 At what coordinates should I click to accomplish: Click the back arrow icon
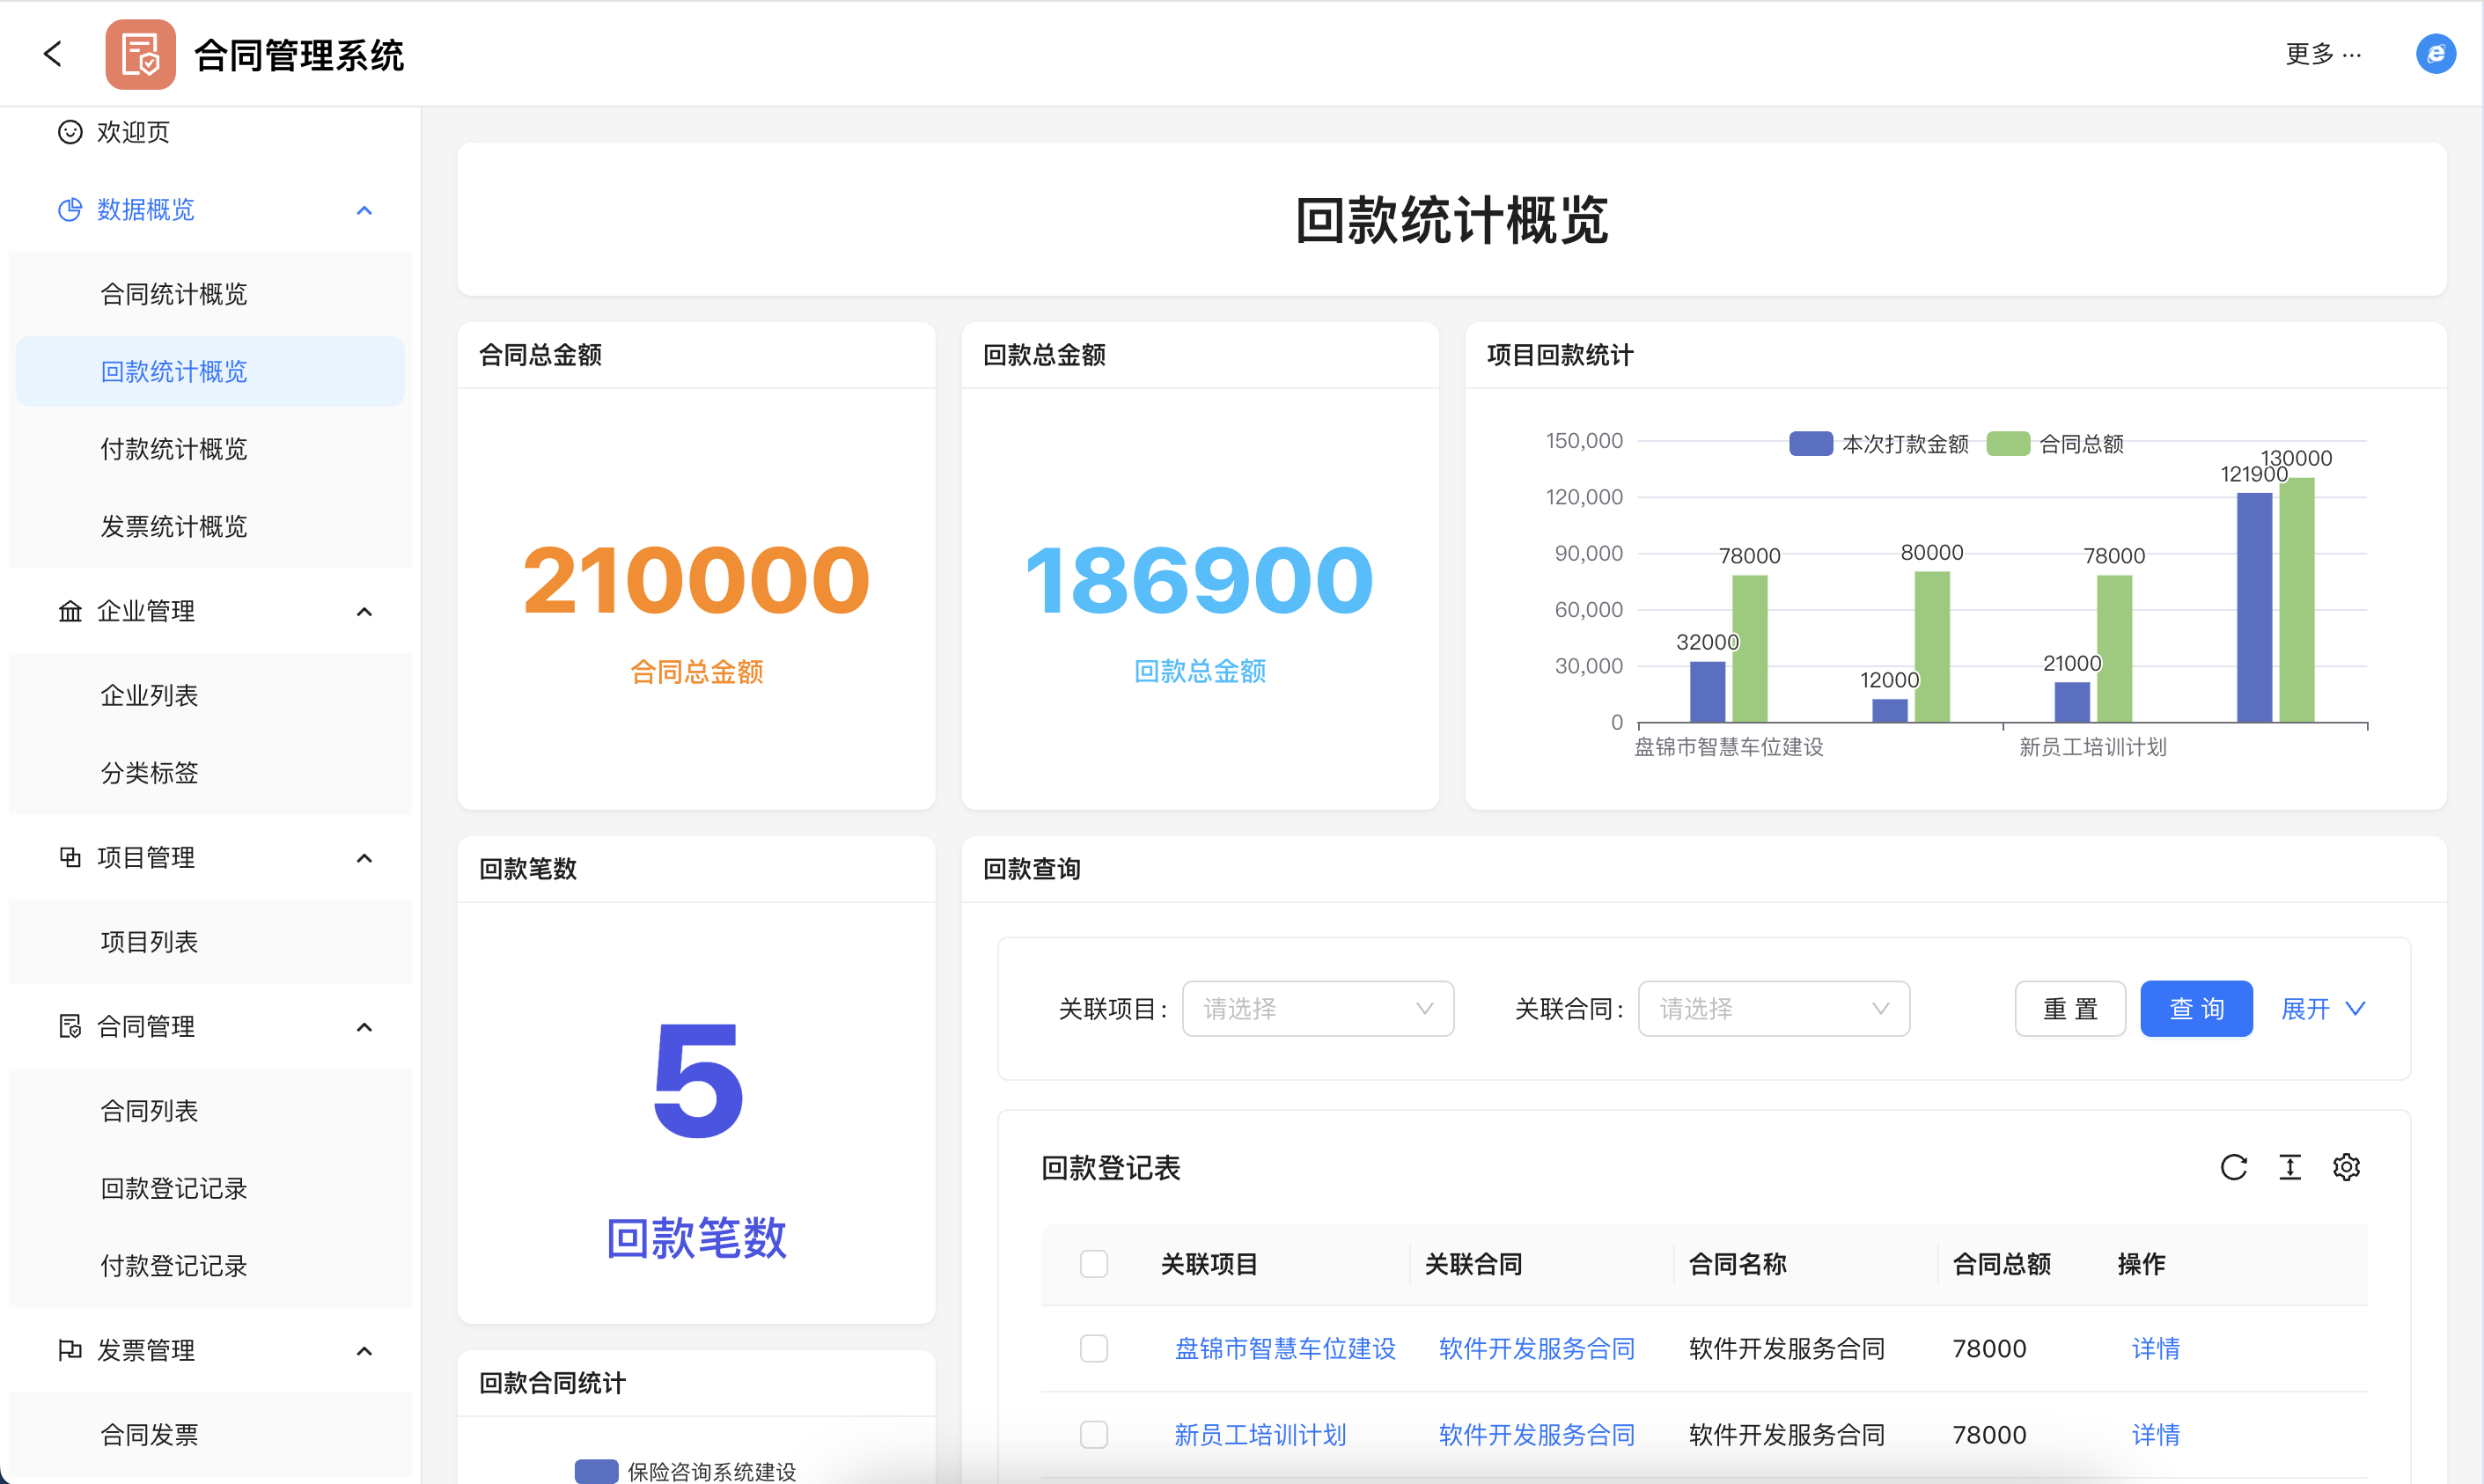(53, 54)
